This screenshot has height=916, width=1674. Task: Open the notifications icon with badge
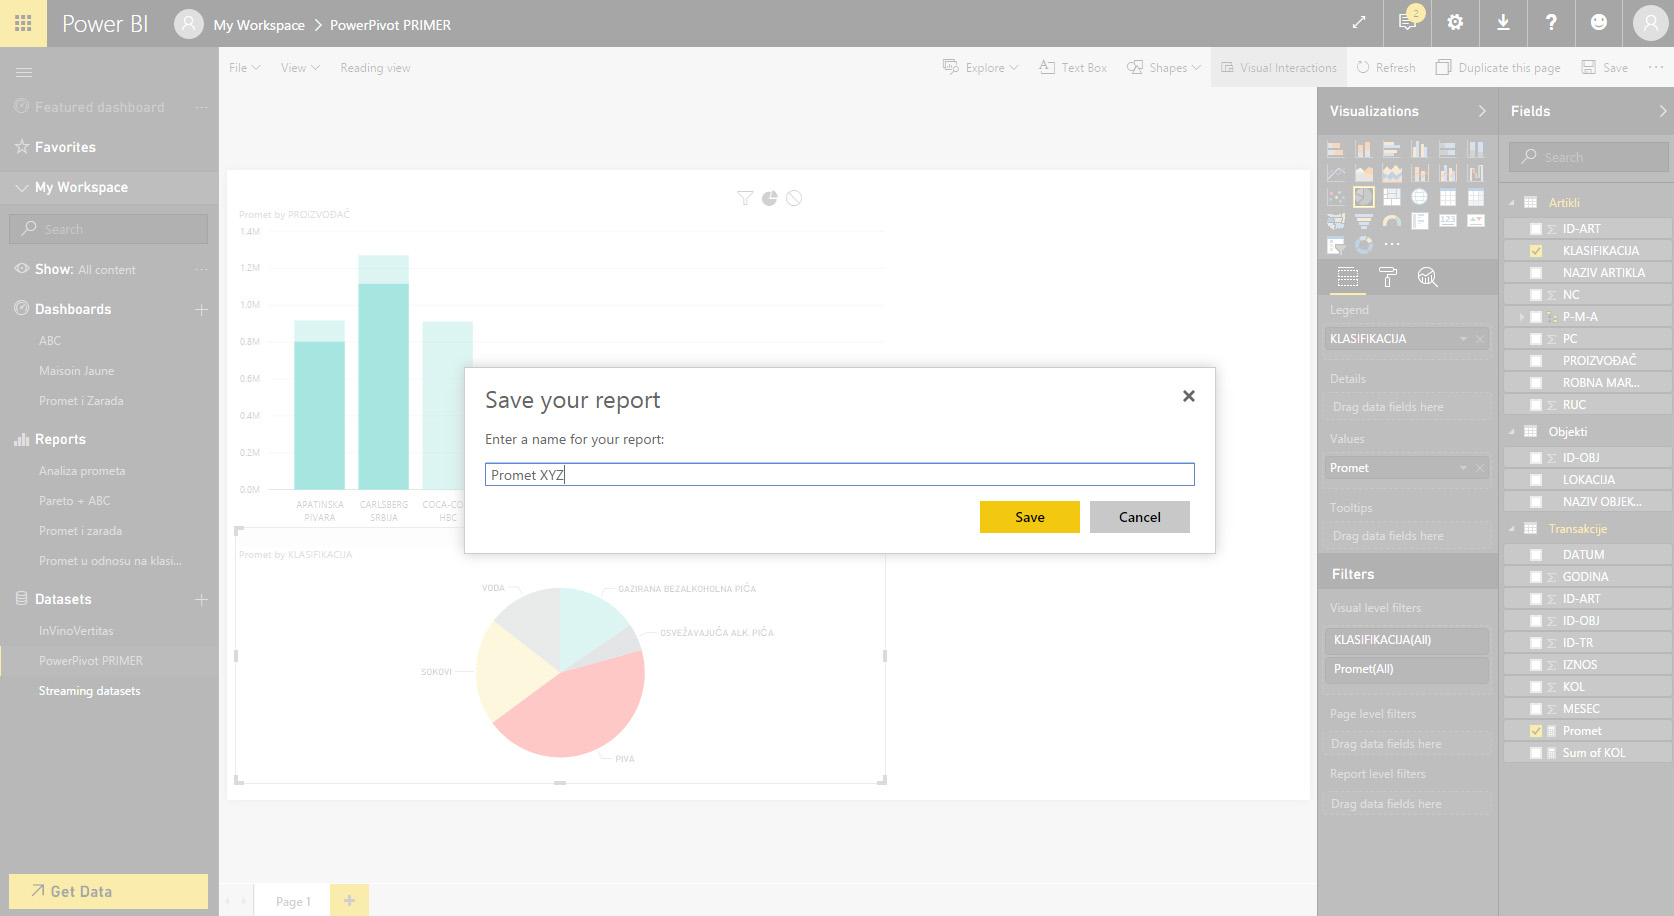point(1407,22)
